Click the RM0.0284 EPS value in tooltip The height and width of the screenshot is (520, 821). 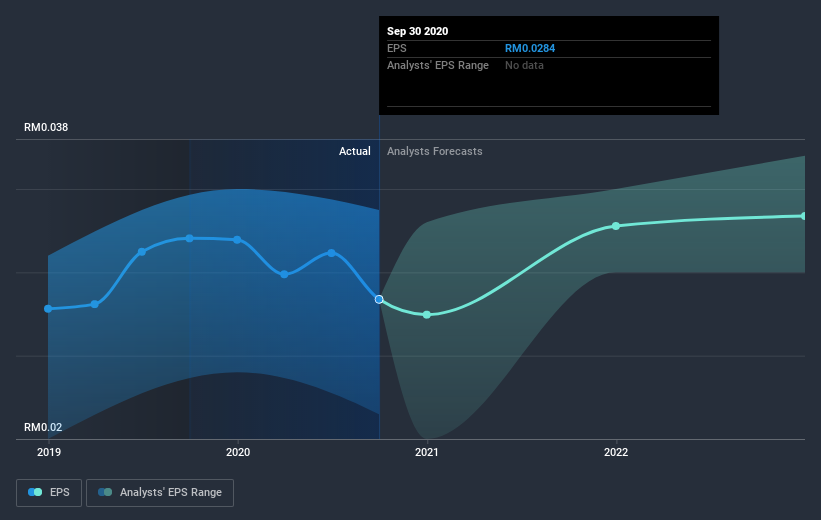click(x=530, y=48)
